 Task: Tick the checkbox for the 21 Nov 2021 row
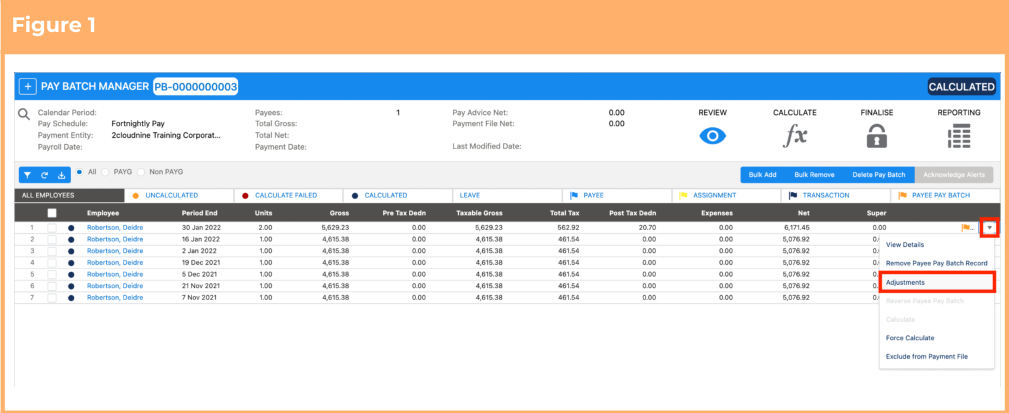pos(52,286)
